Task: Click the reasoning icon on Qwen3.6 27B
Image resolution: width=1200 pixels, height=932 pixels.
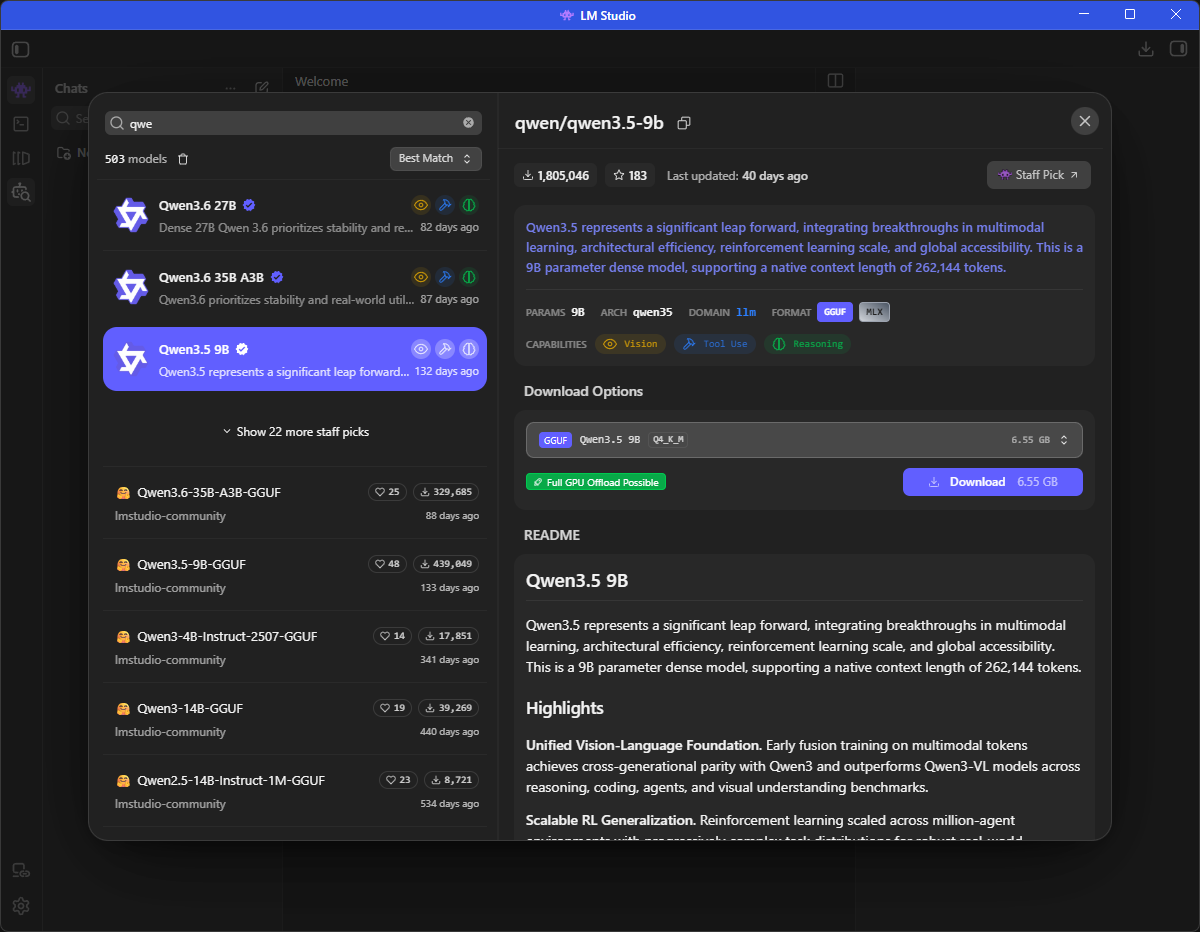Action: point(469,205)
